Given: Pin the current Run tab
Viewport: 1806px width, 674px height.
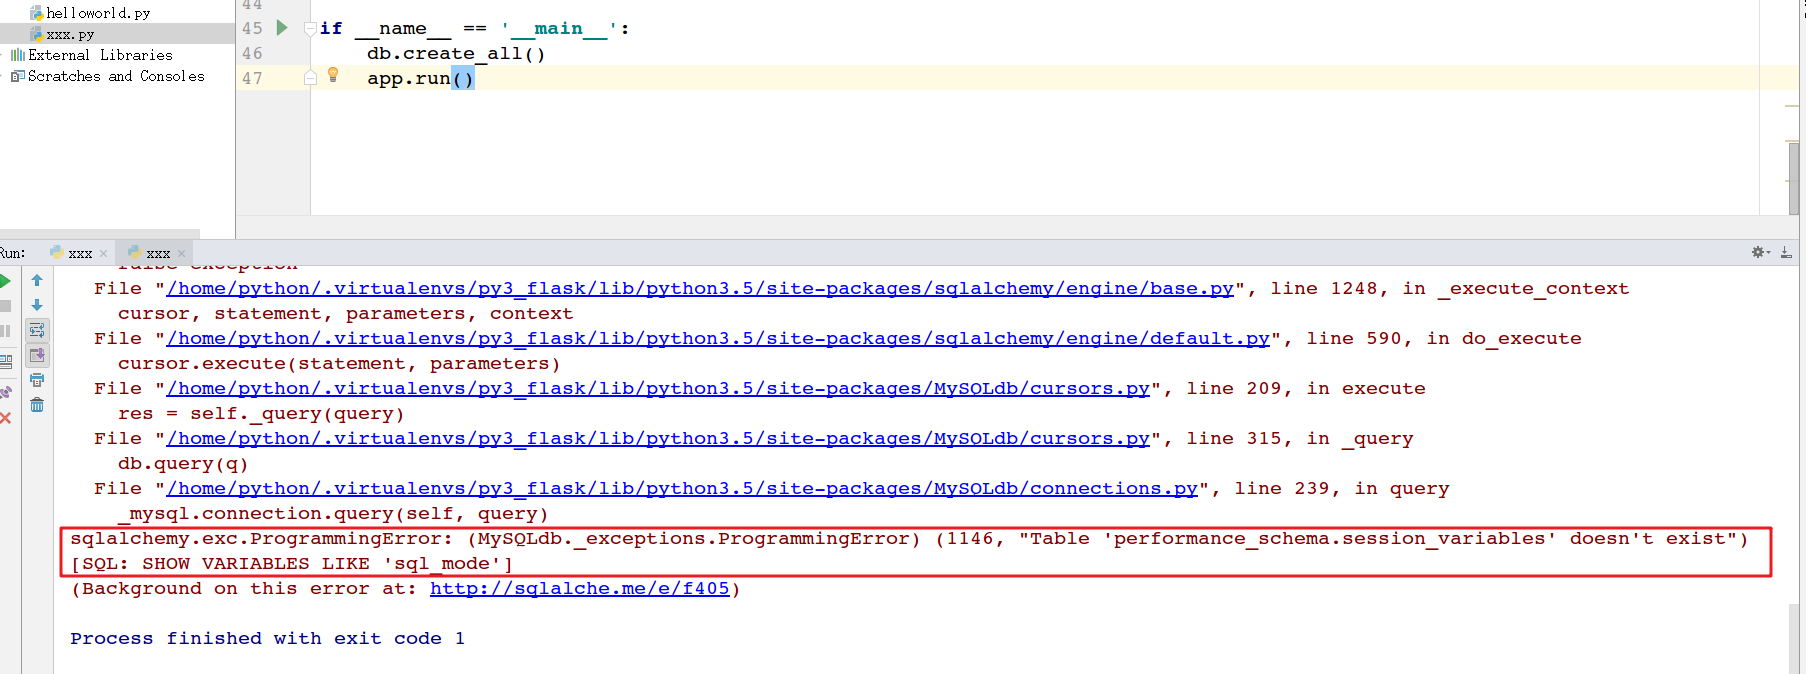Looking at the screenshot, I should click(x=6, y=393).
